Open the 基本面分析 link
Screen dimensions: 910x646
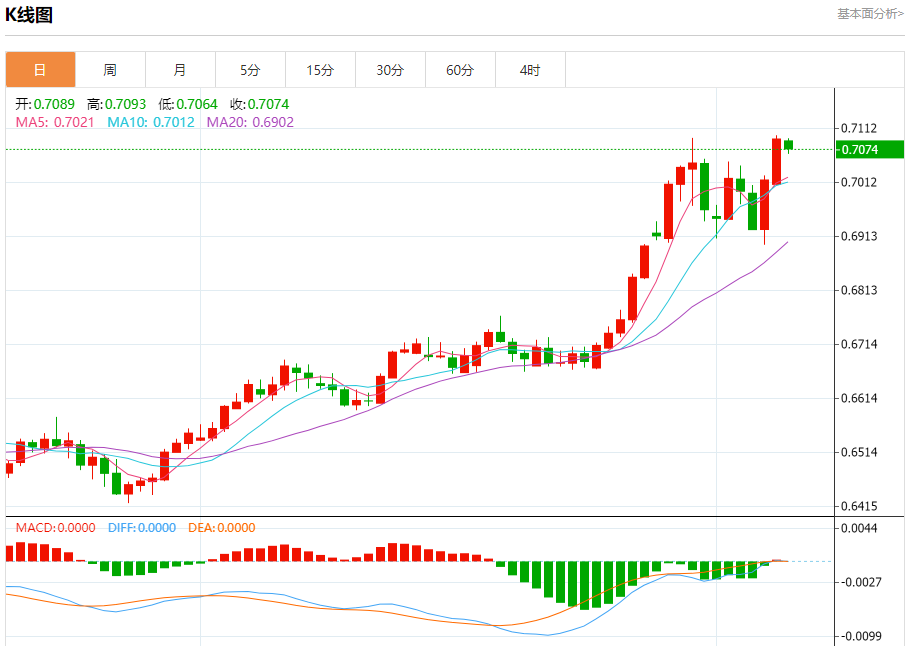[870, 14]
